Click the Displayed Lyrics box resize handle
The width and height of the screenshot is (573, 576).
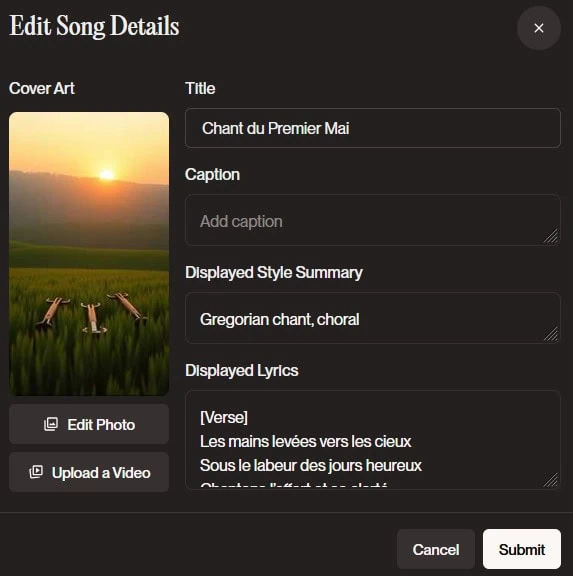[551, 479]
